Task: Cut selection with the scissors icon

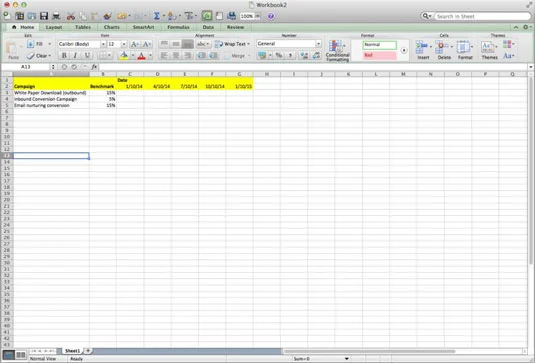Action: pyautogui.click(x=71, y=16)
